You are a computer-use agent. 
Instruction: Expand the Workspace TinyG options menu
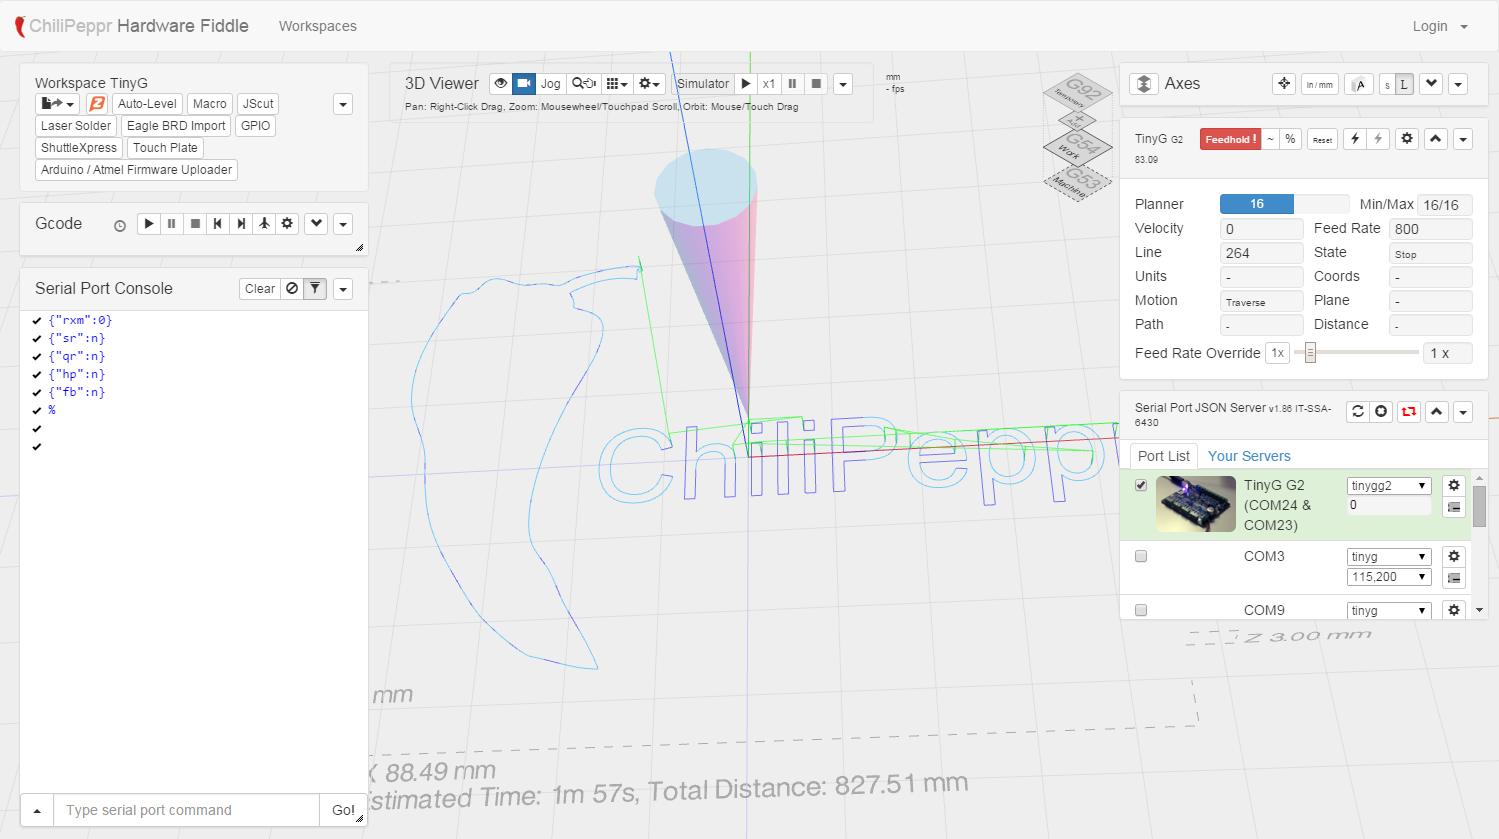[x=343, y=104]
